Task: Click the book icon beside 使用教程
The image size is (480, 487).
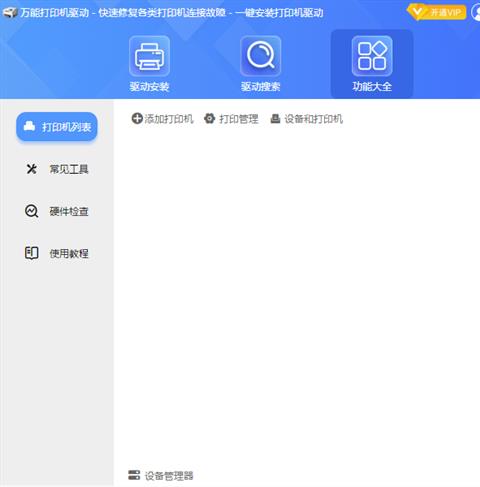Action: click(x=32, y=253)
